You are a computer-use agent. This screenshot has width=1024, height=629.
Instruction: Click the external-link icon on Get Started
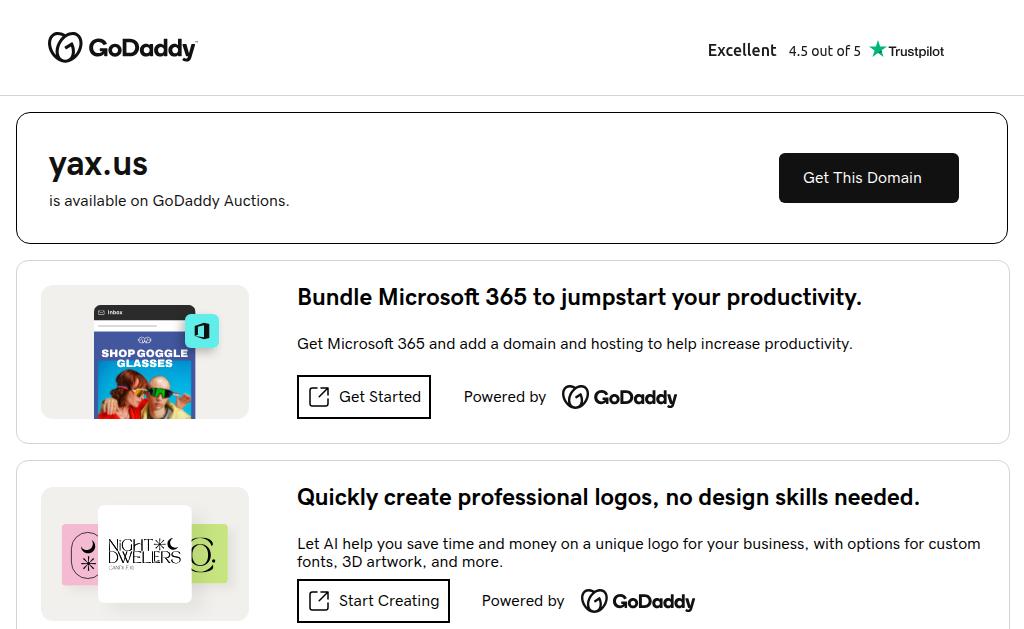point(319,397)
